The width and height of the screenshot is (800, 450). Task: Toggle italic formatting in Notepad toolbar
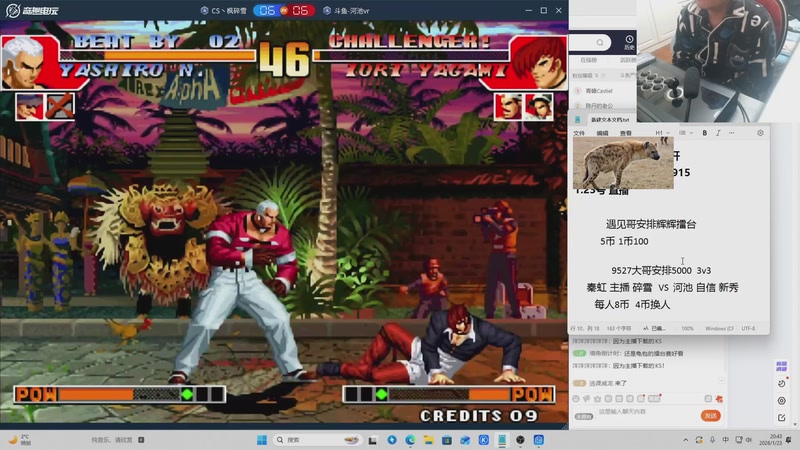click(718, 133)
